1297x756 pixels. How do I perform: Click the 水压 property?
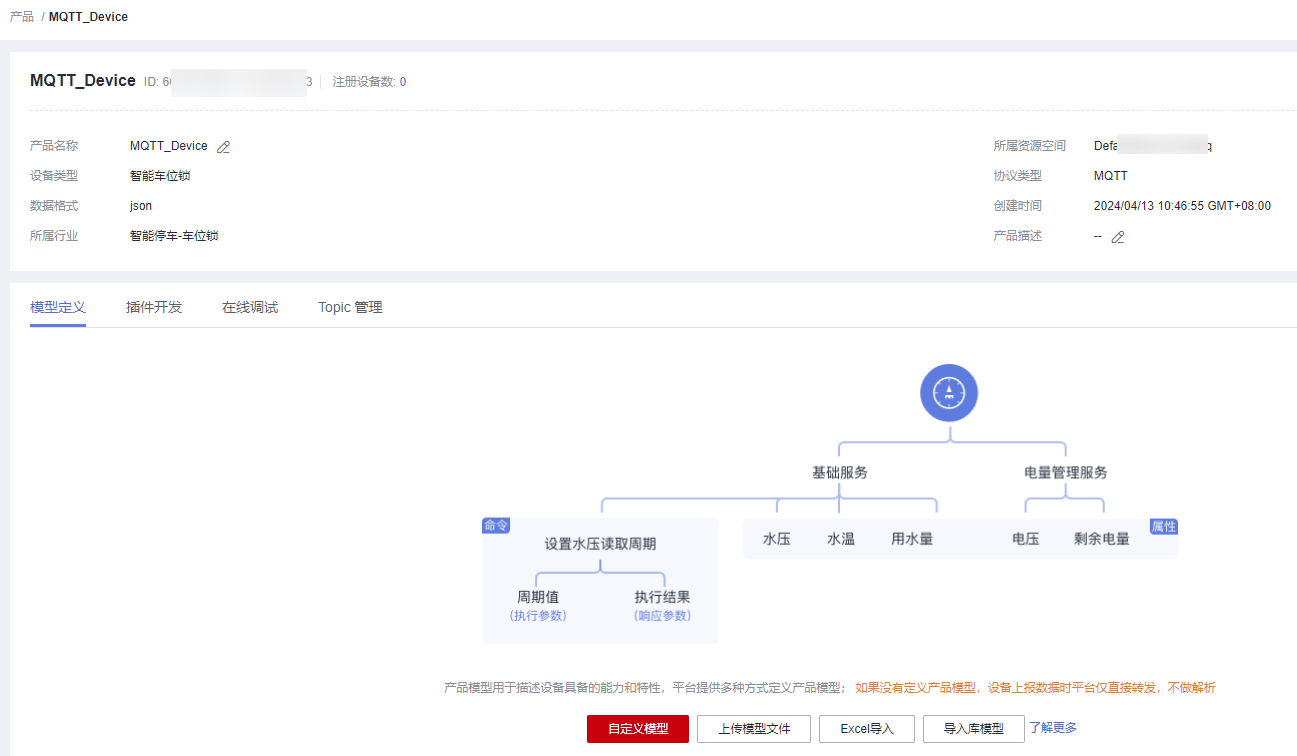[777, 539]
